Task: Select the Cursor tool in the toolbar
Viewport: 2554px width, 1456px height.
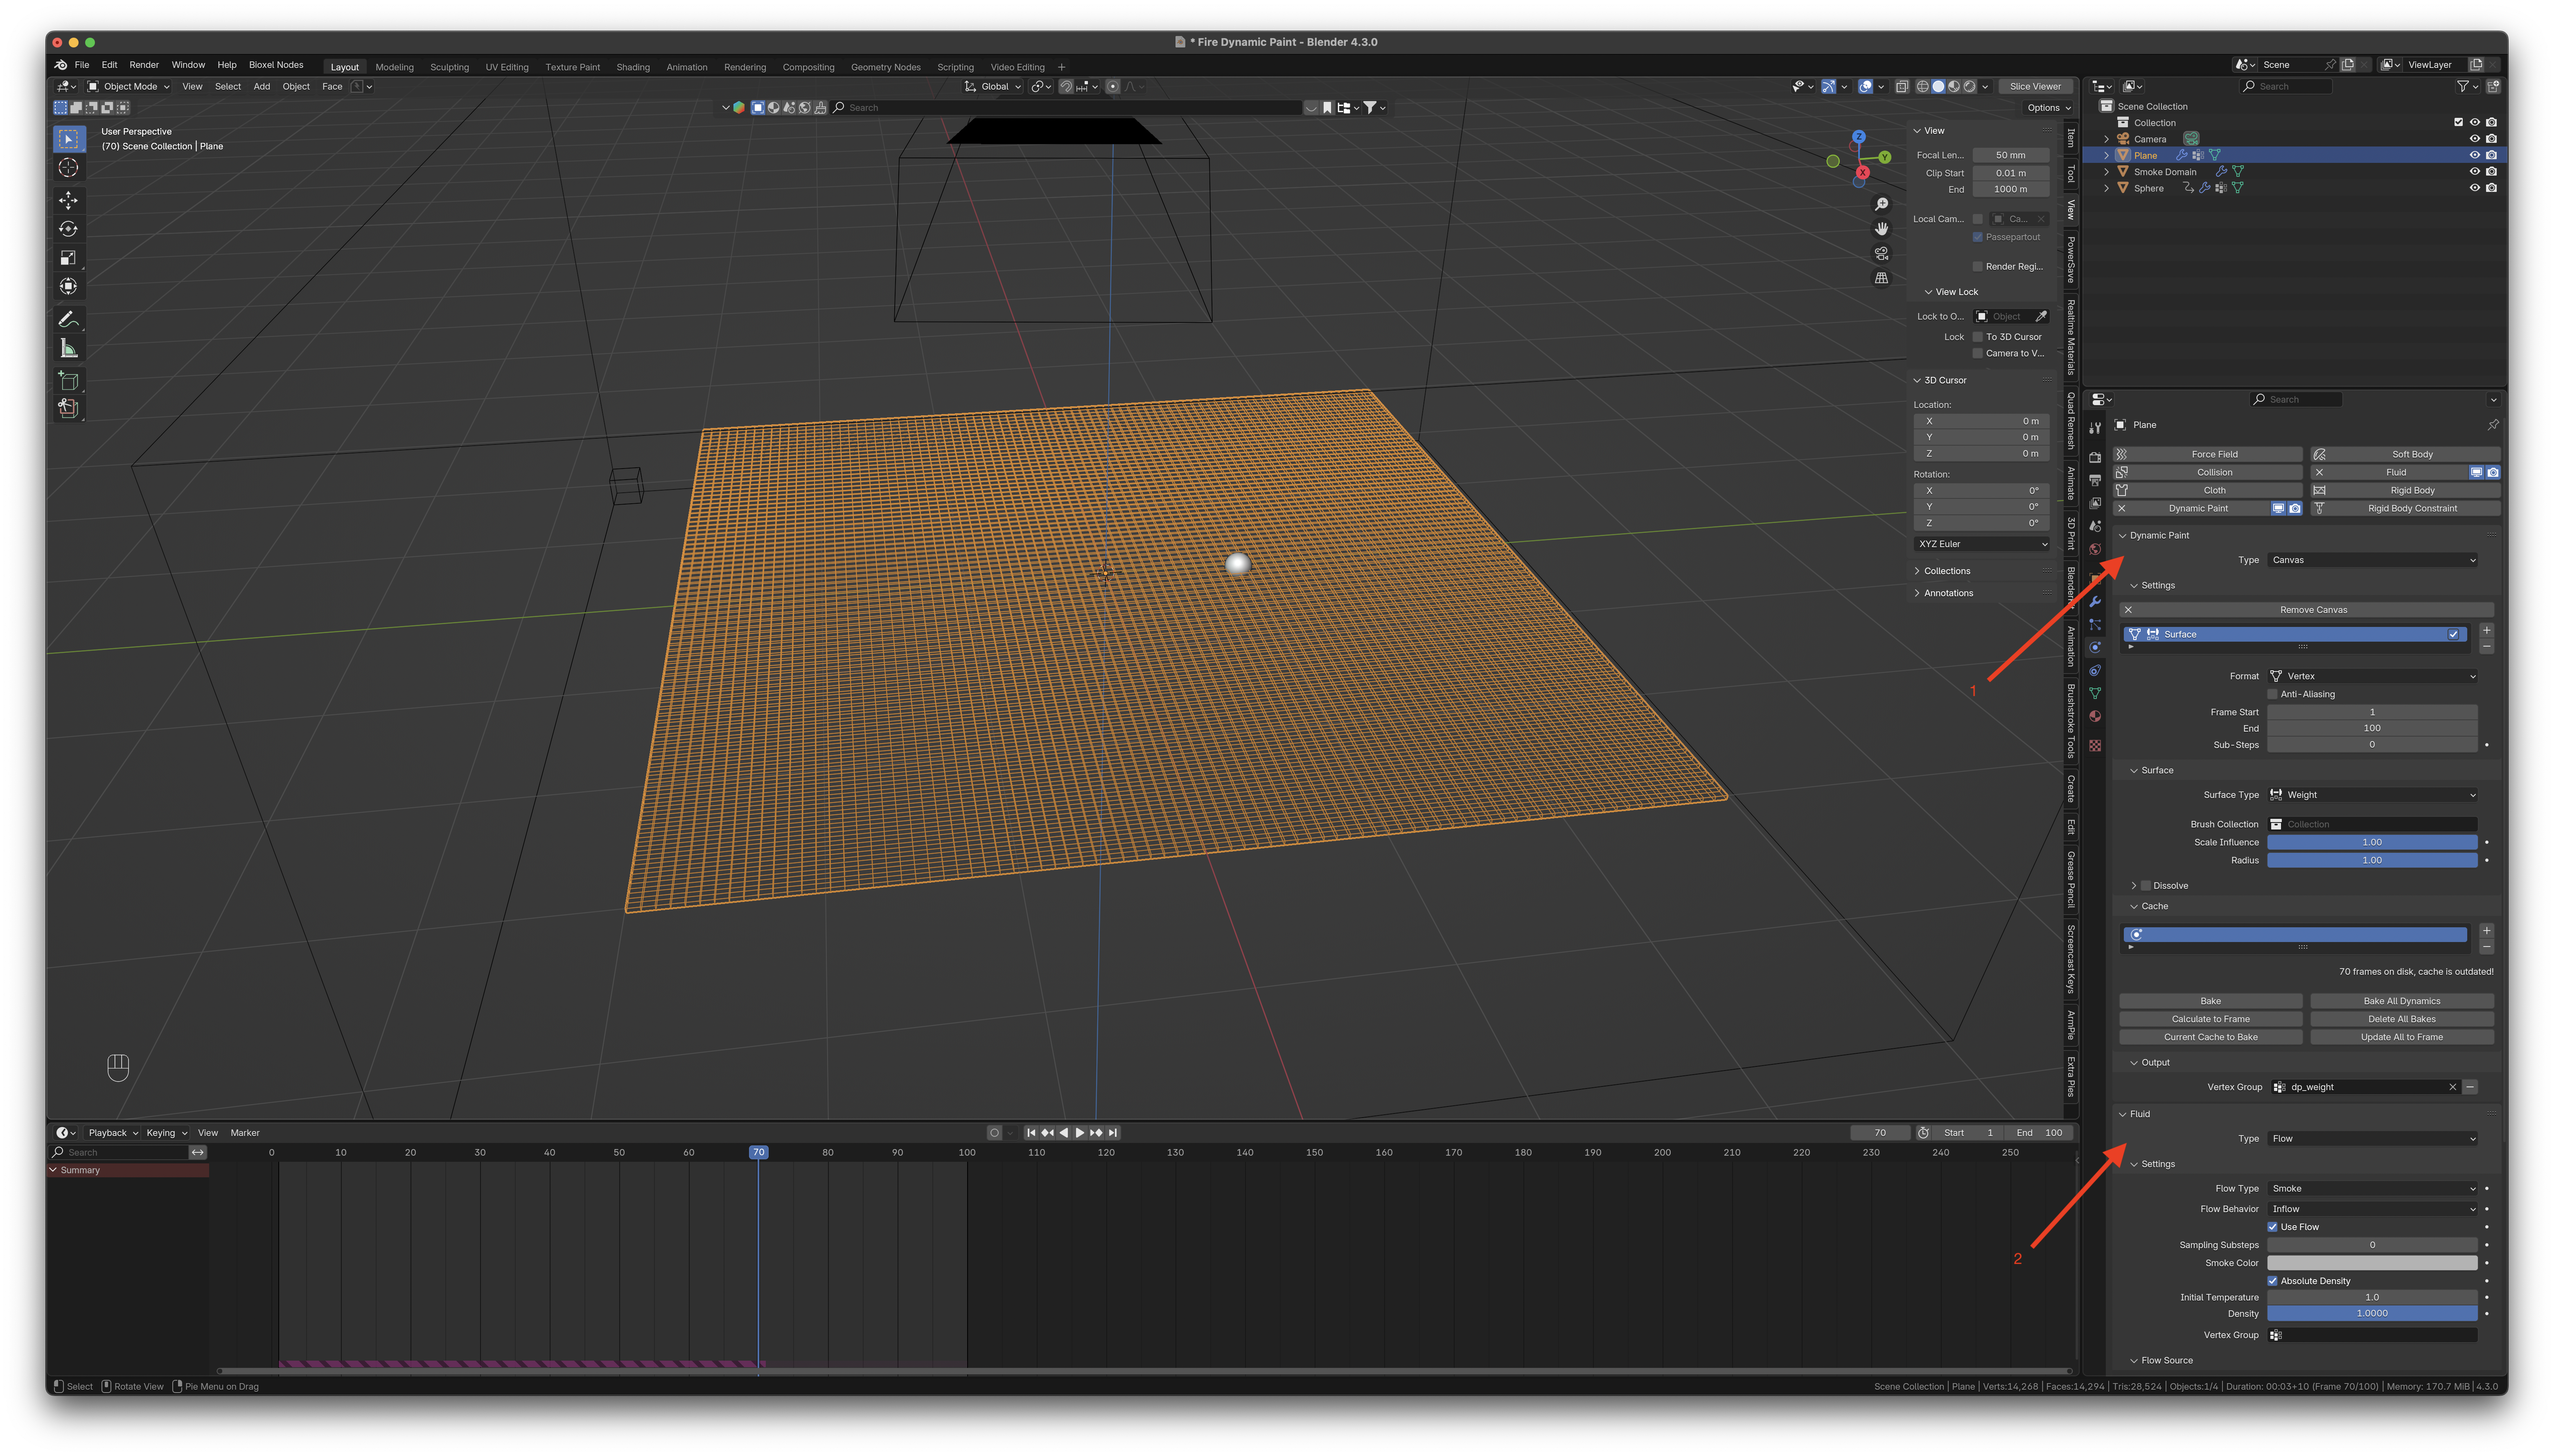Action: click(x=68, y=168)
